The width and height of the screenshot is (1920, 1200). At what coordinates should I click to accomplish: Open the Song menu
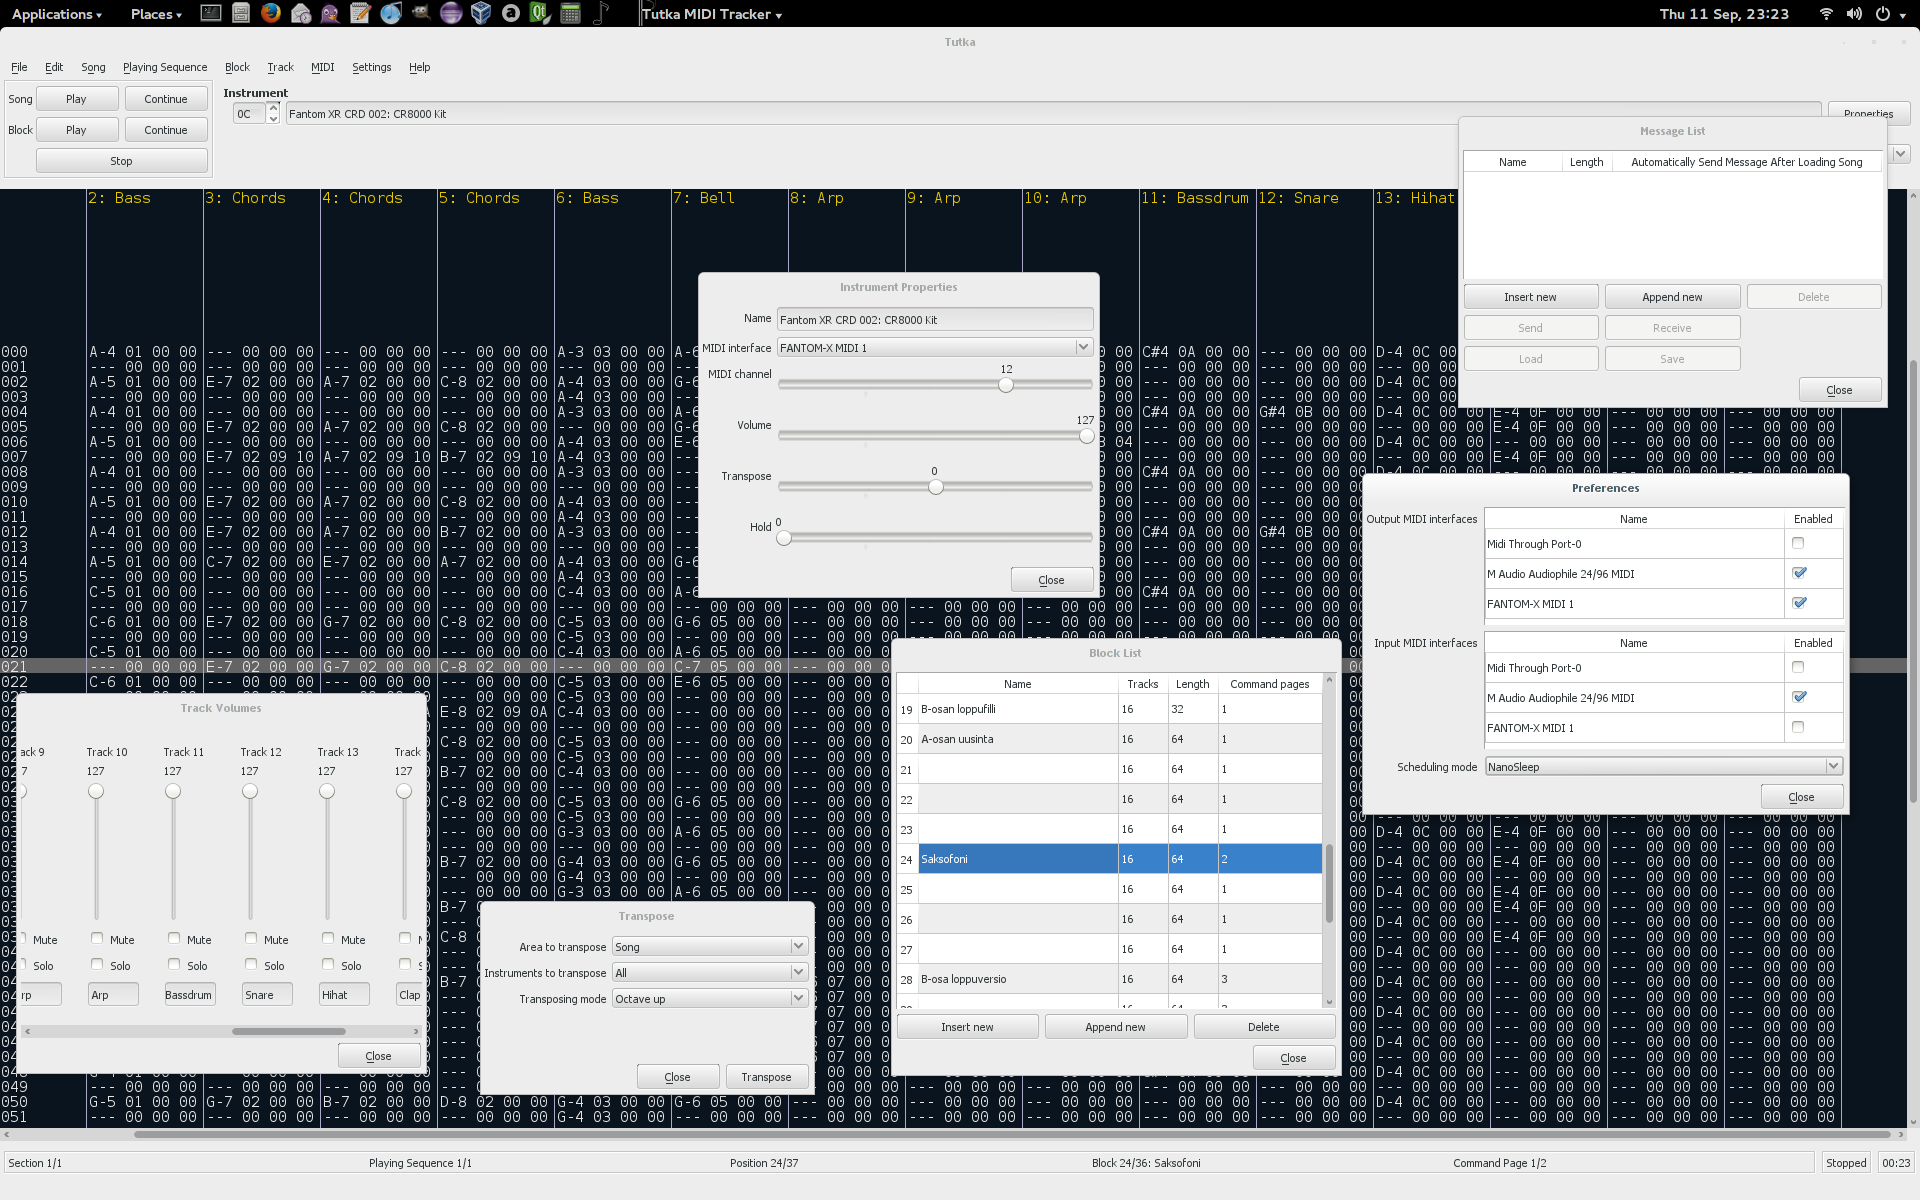point(93,67)
